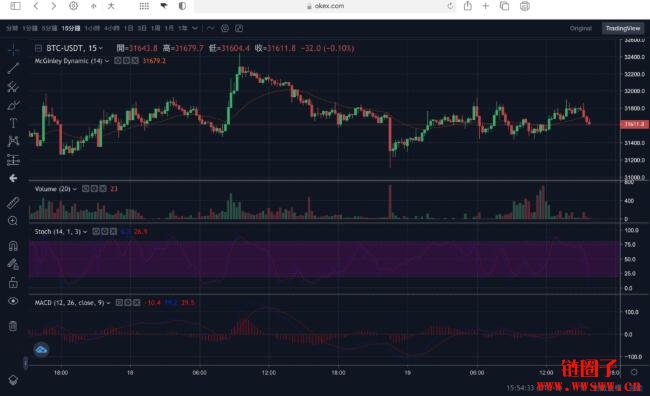Toggle stay in drawing mode
Image resolution: width=650 pixels, height=396 pixels.
point(13,264)
